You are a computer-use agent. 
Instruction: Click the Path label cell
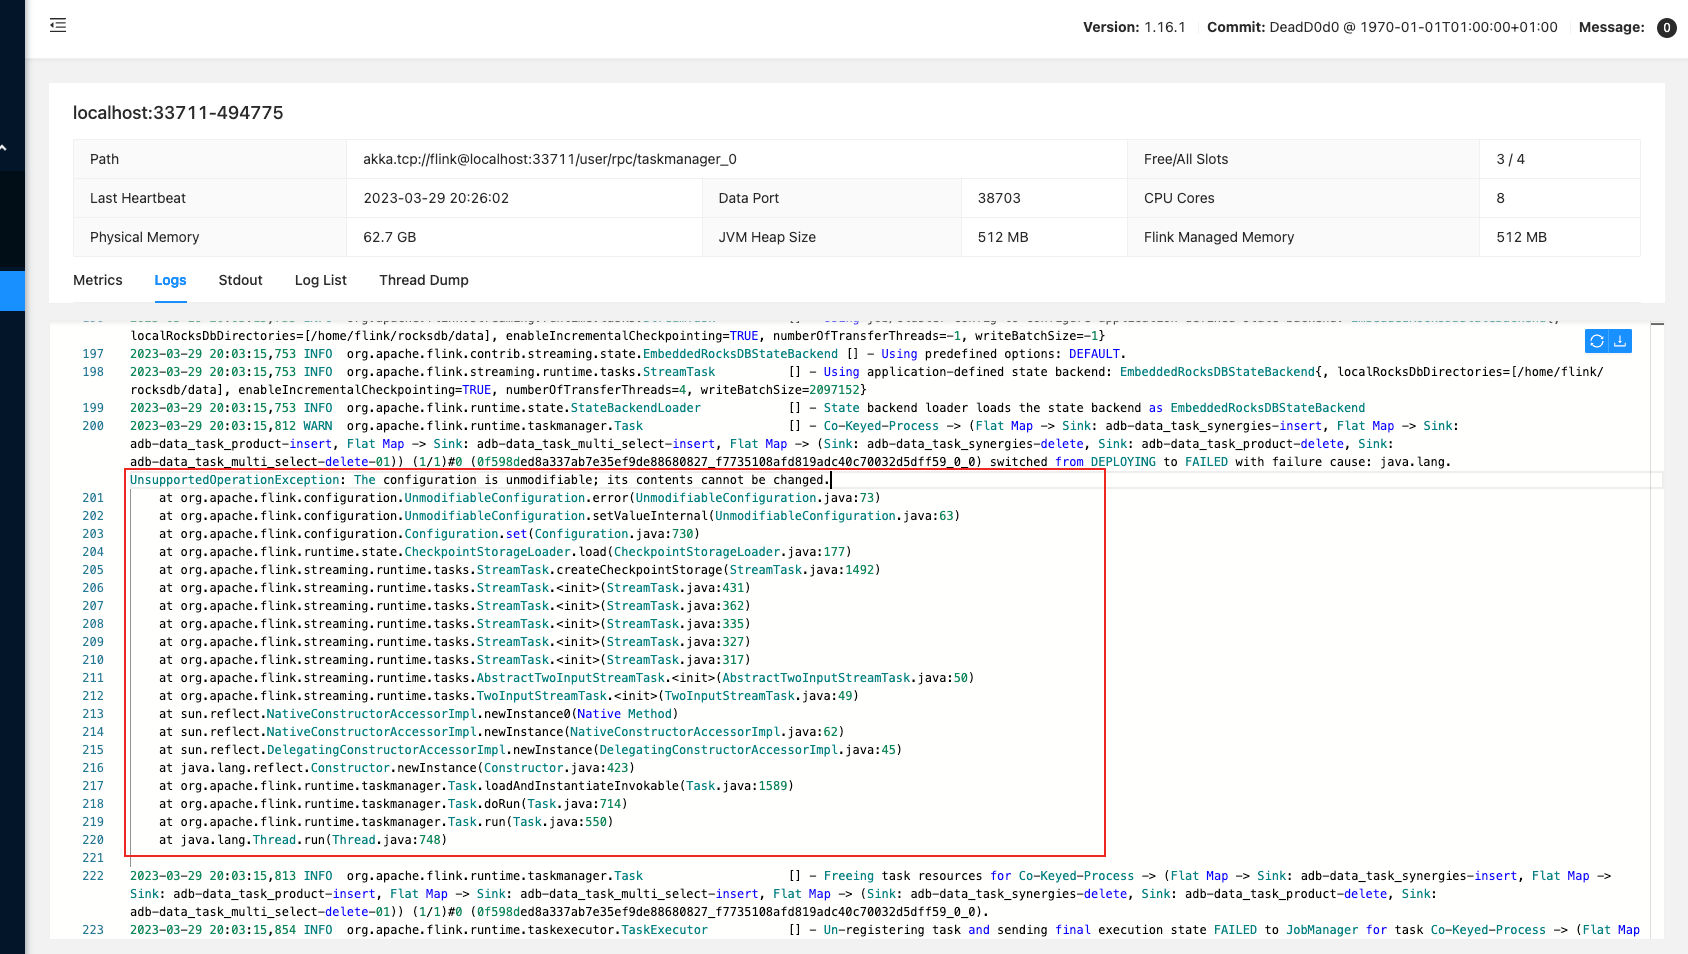pos(210,159)
